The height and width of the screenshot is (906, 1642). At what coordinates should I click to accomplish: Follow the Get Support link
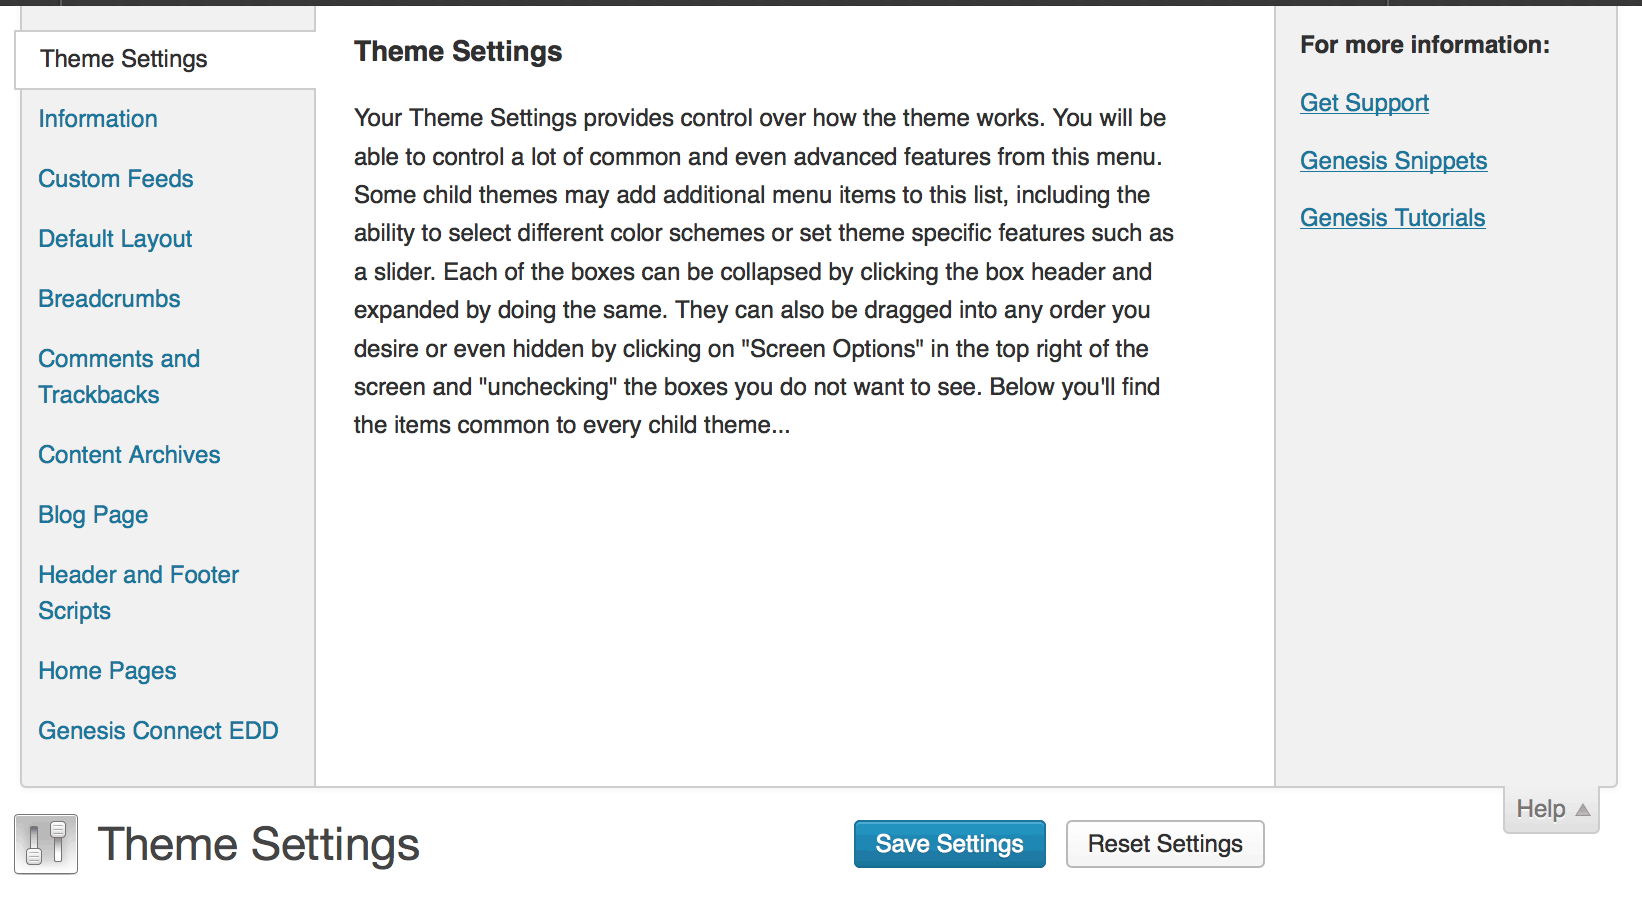(1364, 103)
